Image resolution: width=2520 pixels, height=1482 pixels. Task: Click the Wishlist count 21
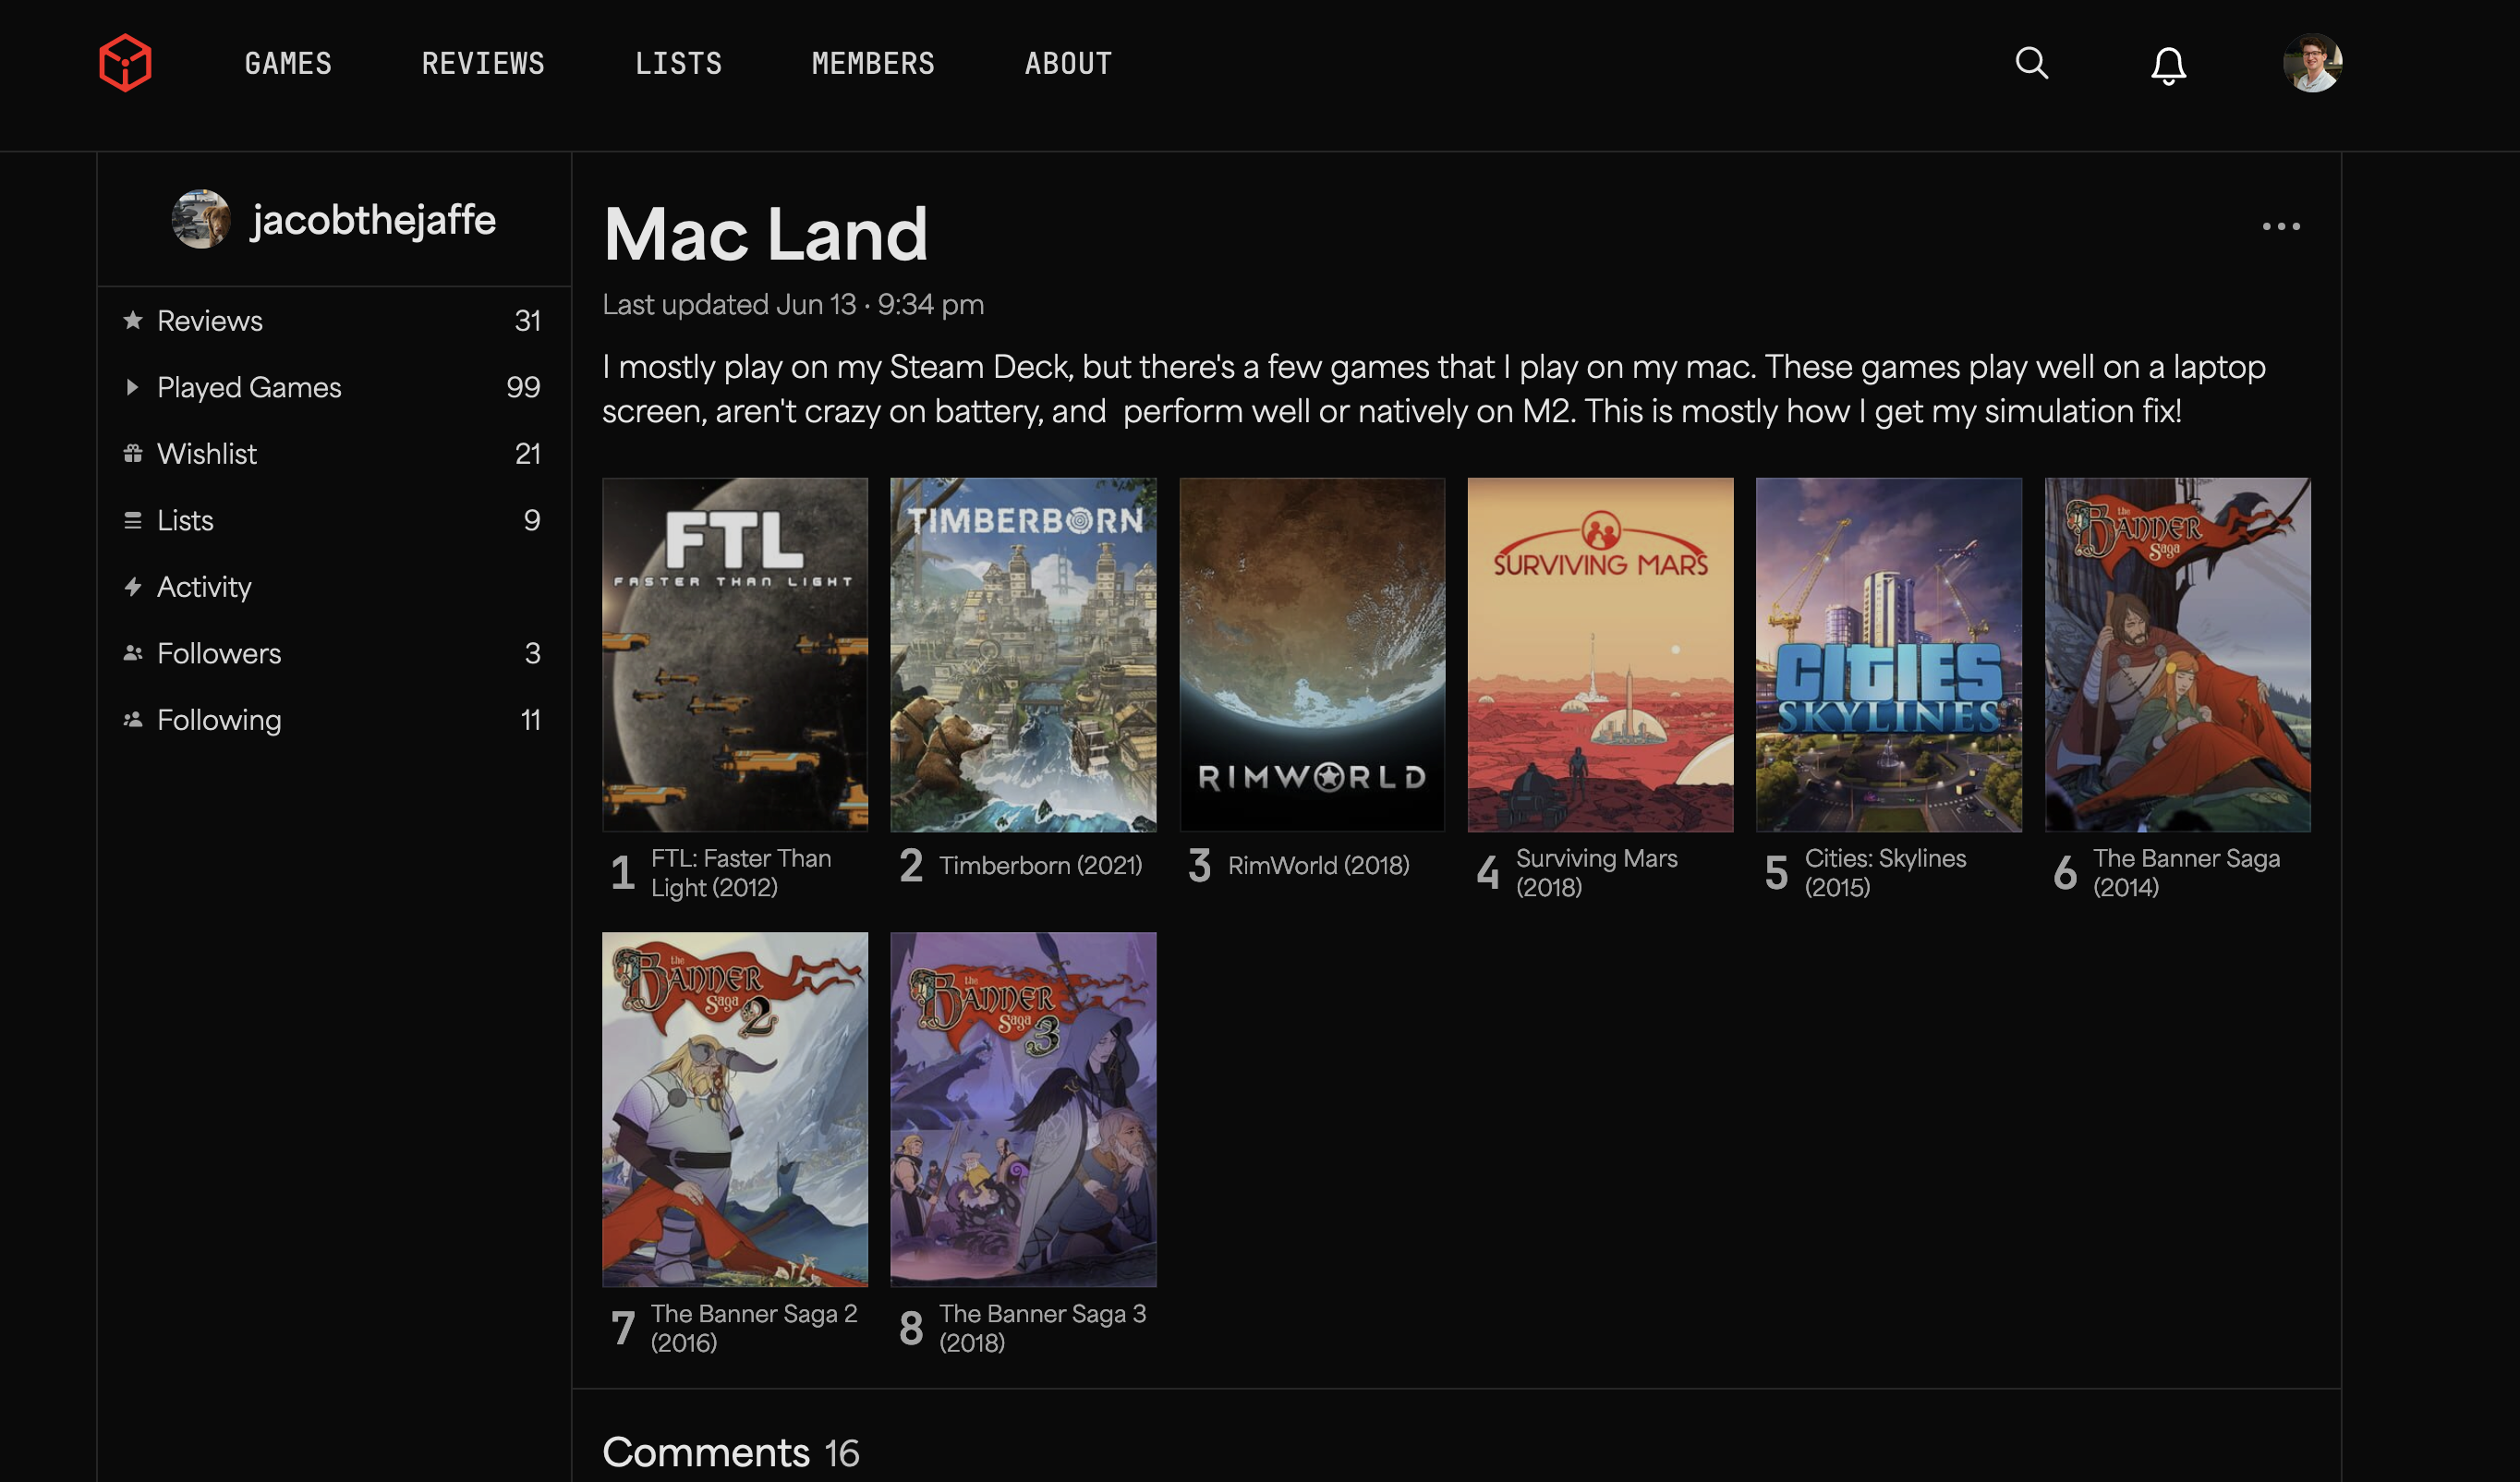[527, 453]
